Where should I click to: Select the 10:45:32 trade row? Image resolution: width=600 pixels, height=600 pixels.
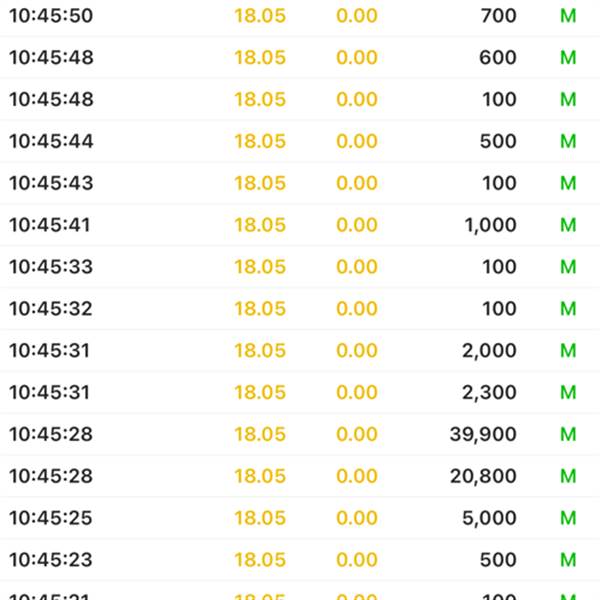[x=300, y=308]
